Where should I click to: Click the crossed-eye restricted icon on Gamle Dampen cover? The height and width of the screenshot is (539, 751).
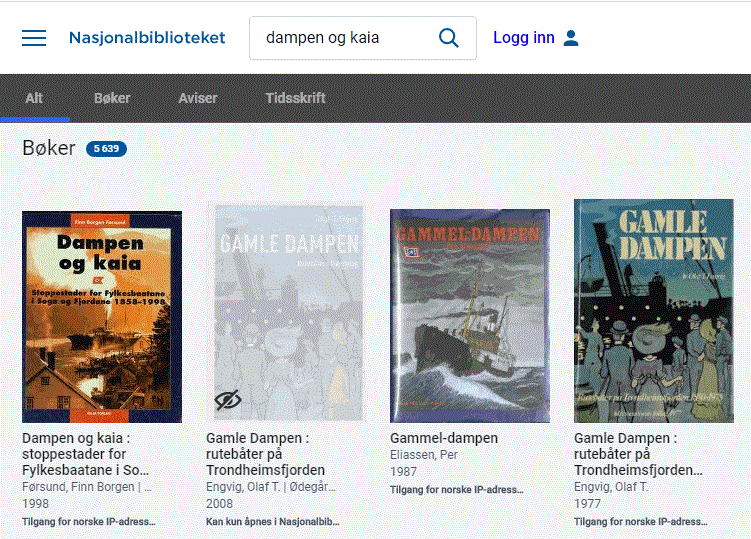[228, 400]
